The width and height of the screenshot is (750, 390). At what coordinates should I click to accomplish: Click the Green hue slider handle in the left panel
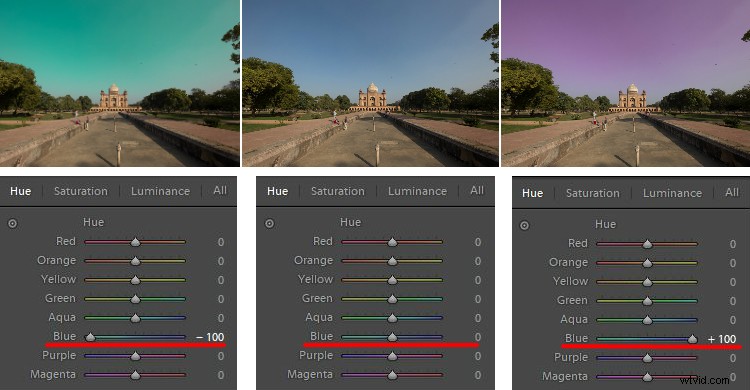[x=135, y=299]
